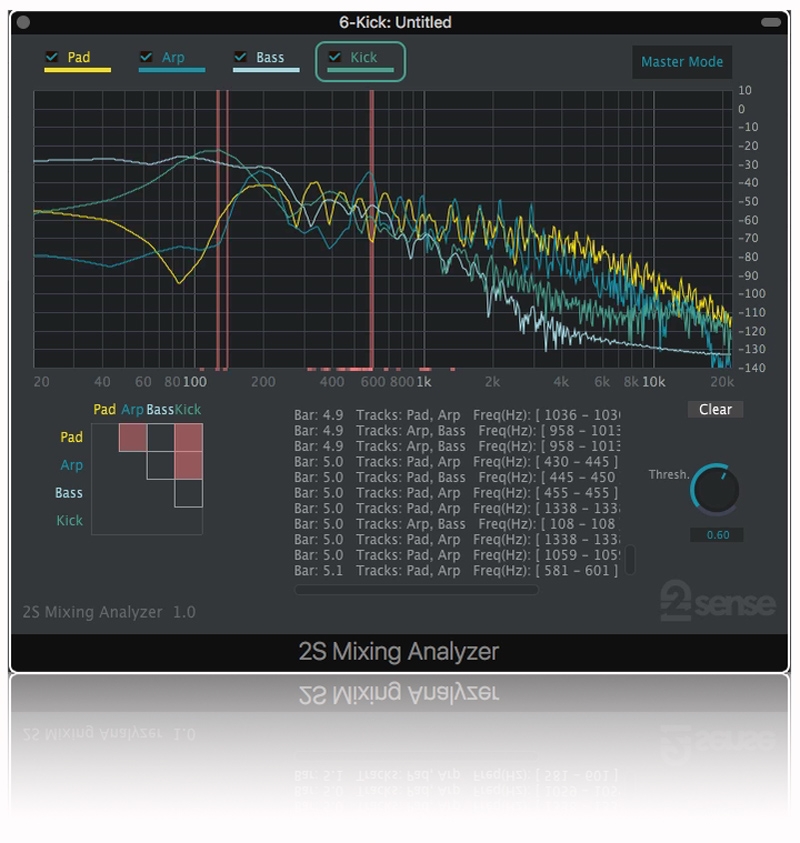Disable the Bass track checkbox
Screen dimensions: 800x843
240,57
